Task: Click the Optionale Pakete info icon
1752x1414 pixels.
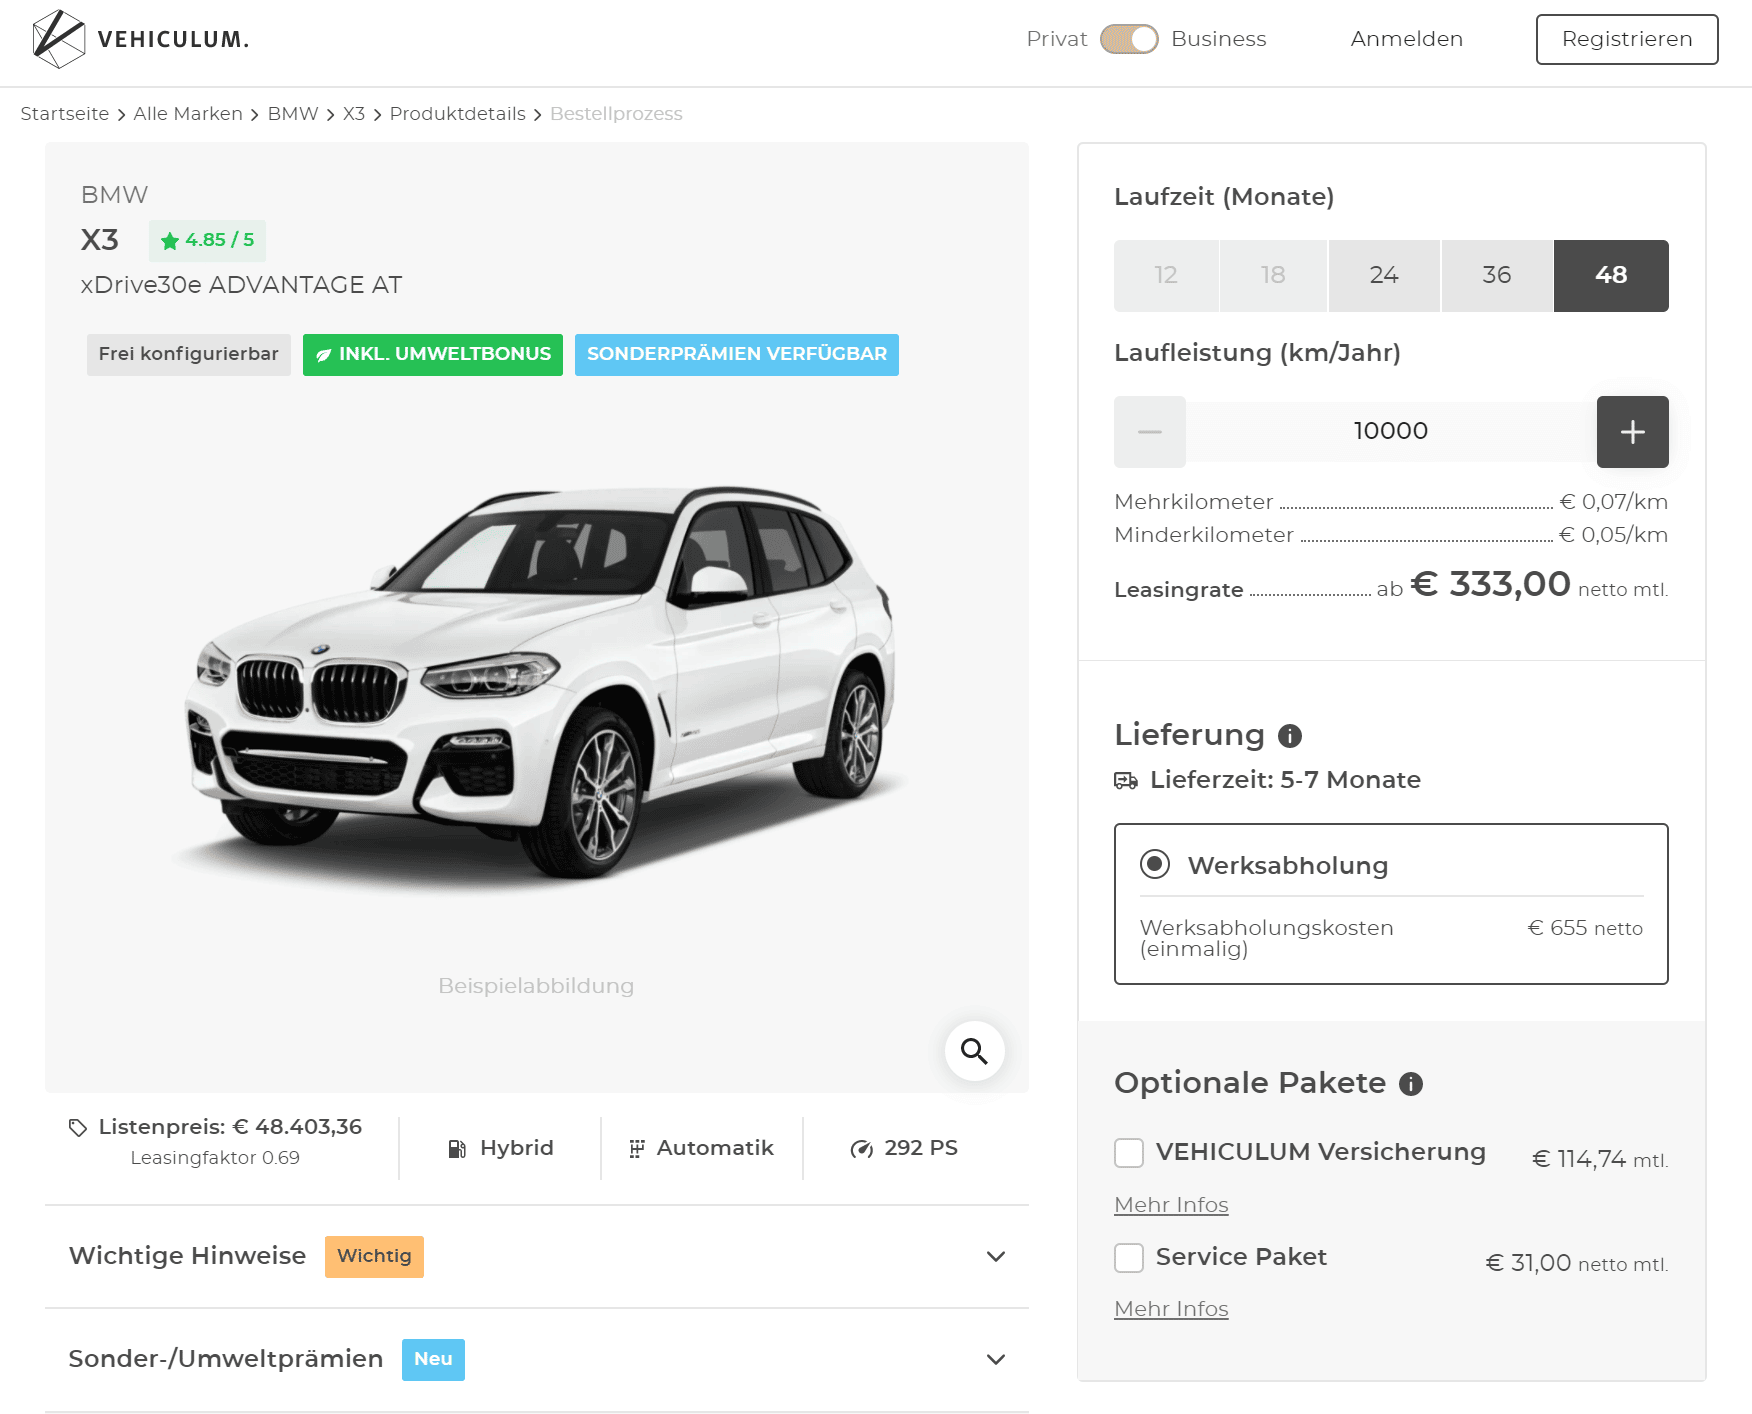Action: point(1411,1084)
